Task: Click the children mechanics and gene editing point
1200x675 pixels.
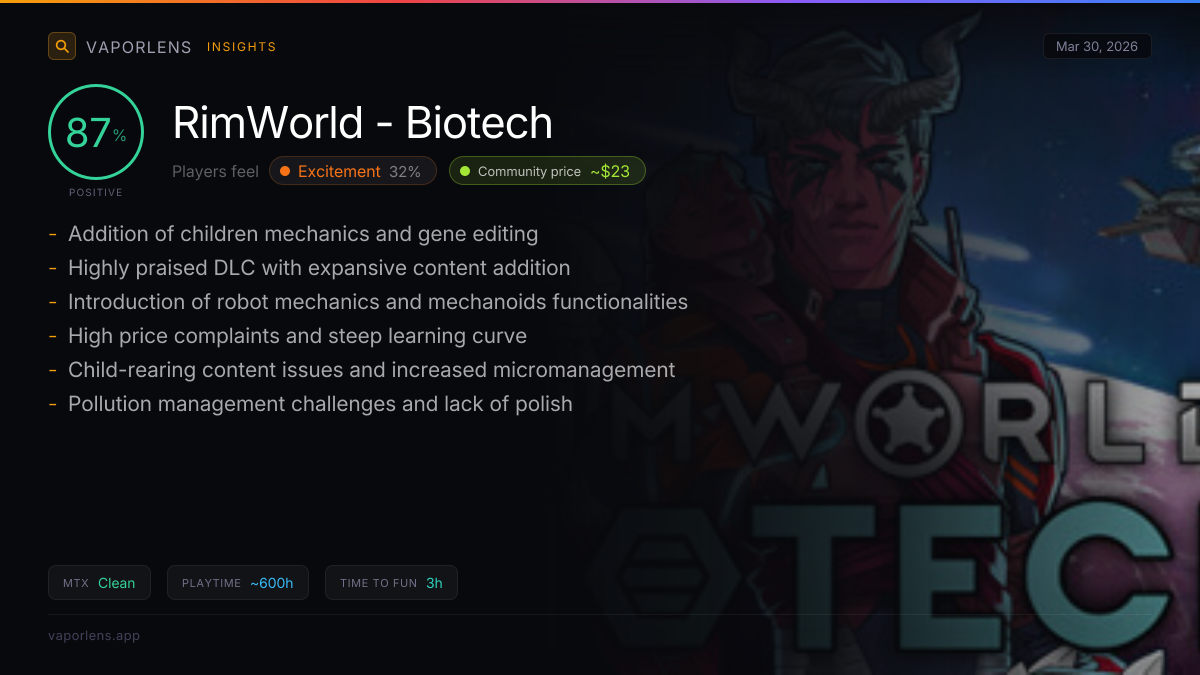Action: (303, 234)
